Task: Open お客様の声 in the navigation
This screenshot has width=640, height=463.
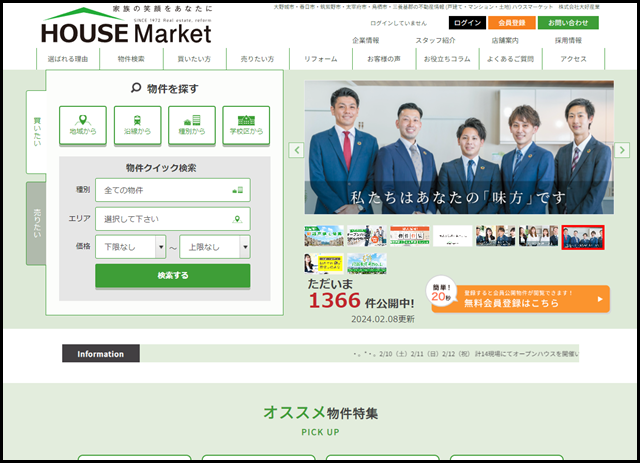Action: click(384, 59)
